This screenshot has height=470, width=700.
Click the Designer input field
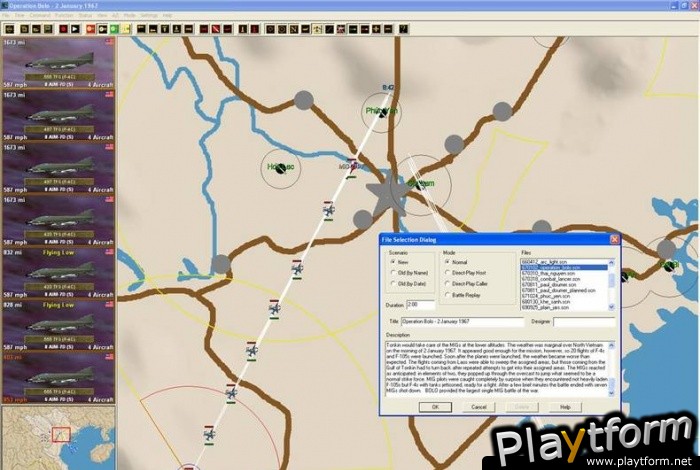(x=584, y=322)
